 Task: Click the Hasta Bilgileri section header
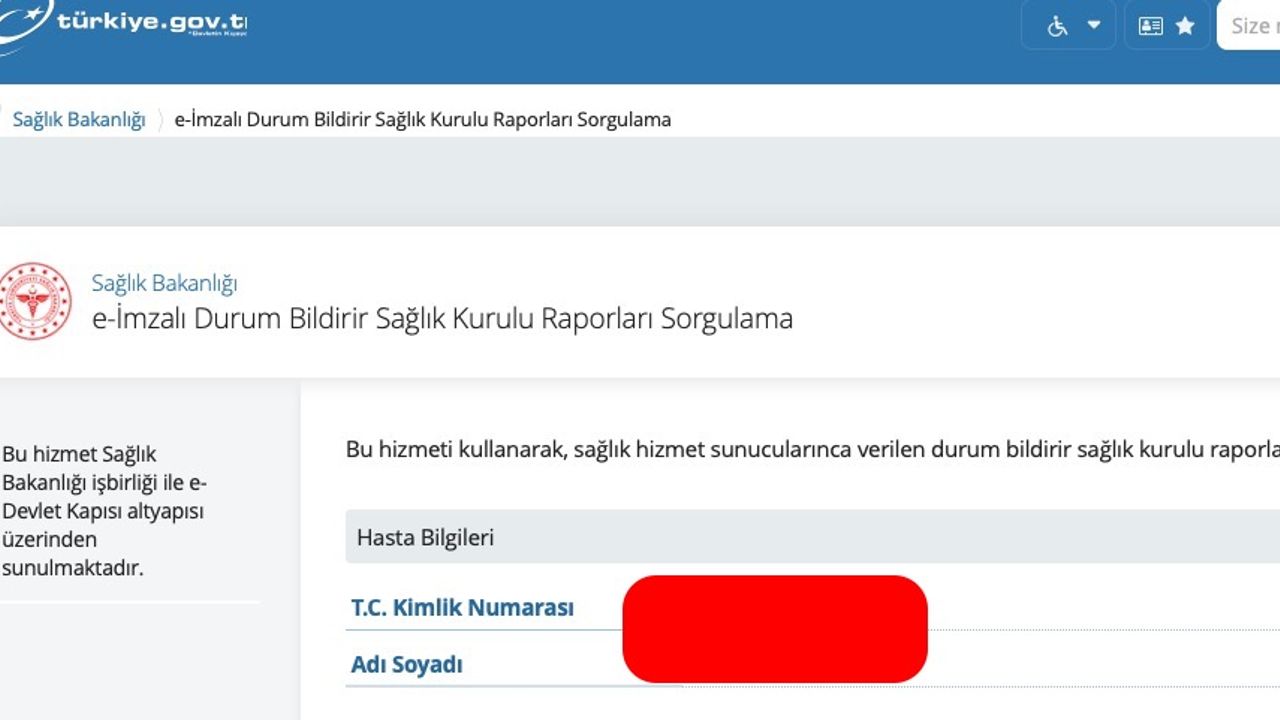(x=426, y=538)
